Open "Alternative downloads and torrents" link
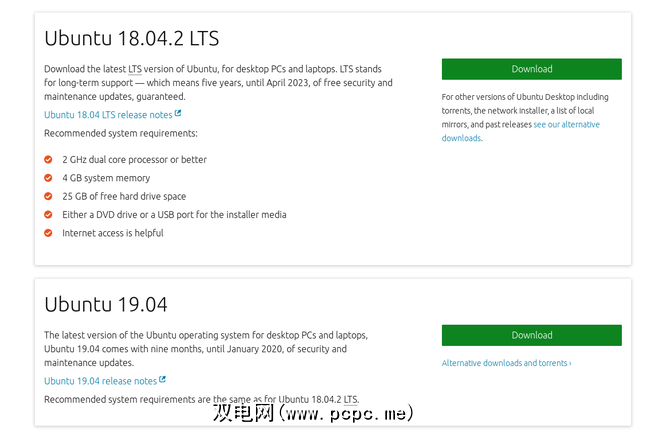Image resolution: width=670 pixels, height=436 pixels. [506, 363]
